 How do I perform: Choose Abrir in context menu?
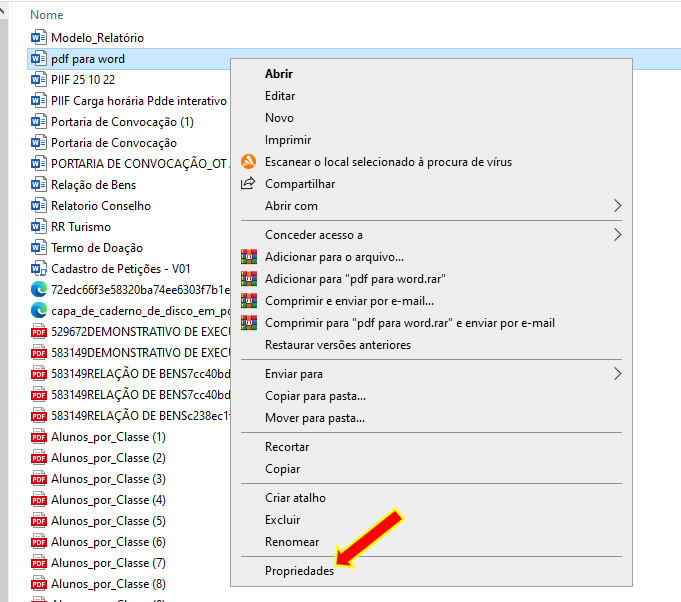(279, 73)
